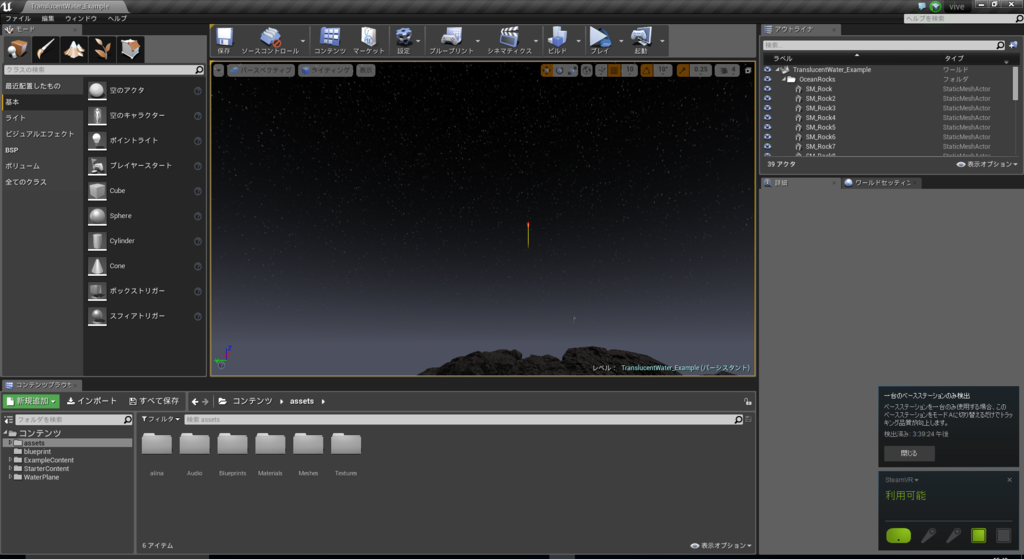Image resolution: width=1024 pixels, height=559 pixels.
Task: Click the help icon next to Sphere
Action: tap(198, 216)
